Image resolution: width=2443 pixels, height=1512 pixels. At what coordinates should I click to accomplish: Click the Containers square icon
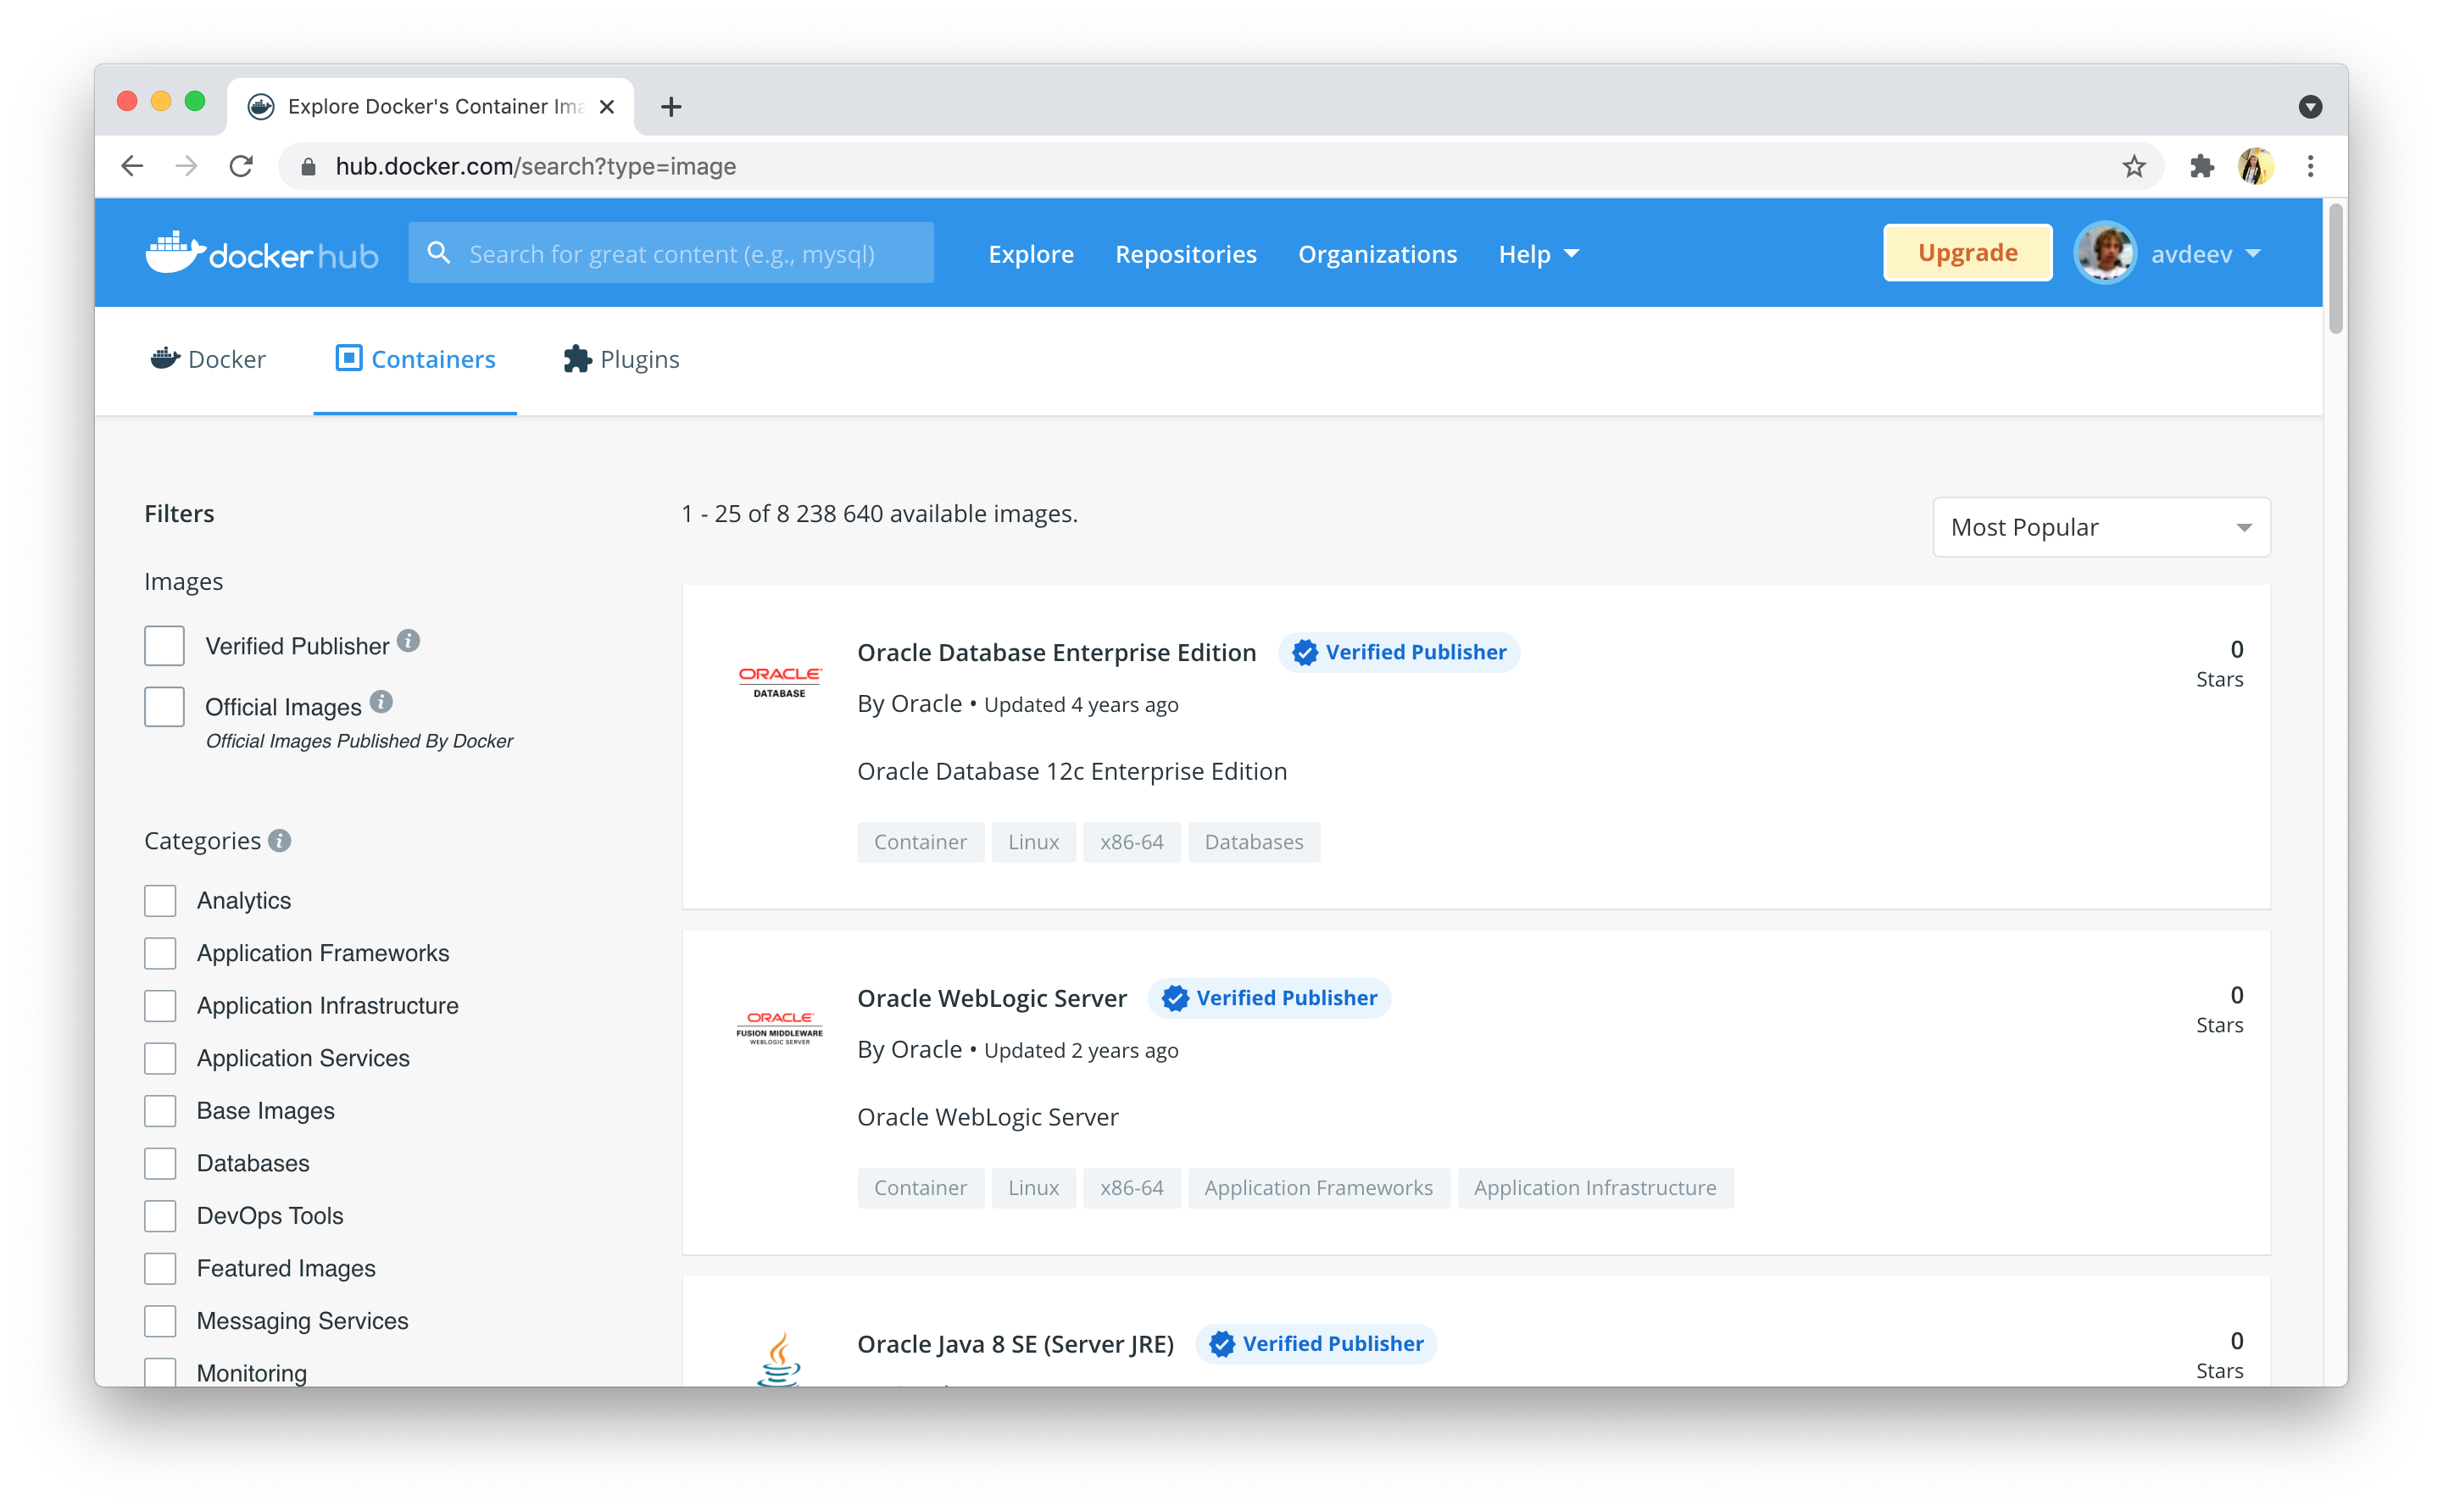(348, 358)
